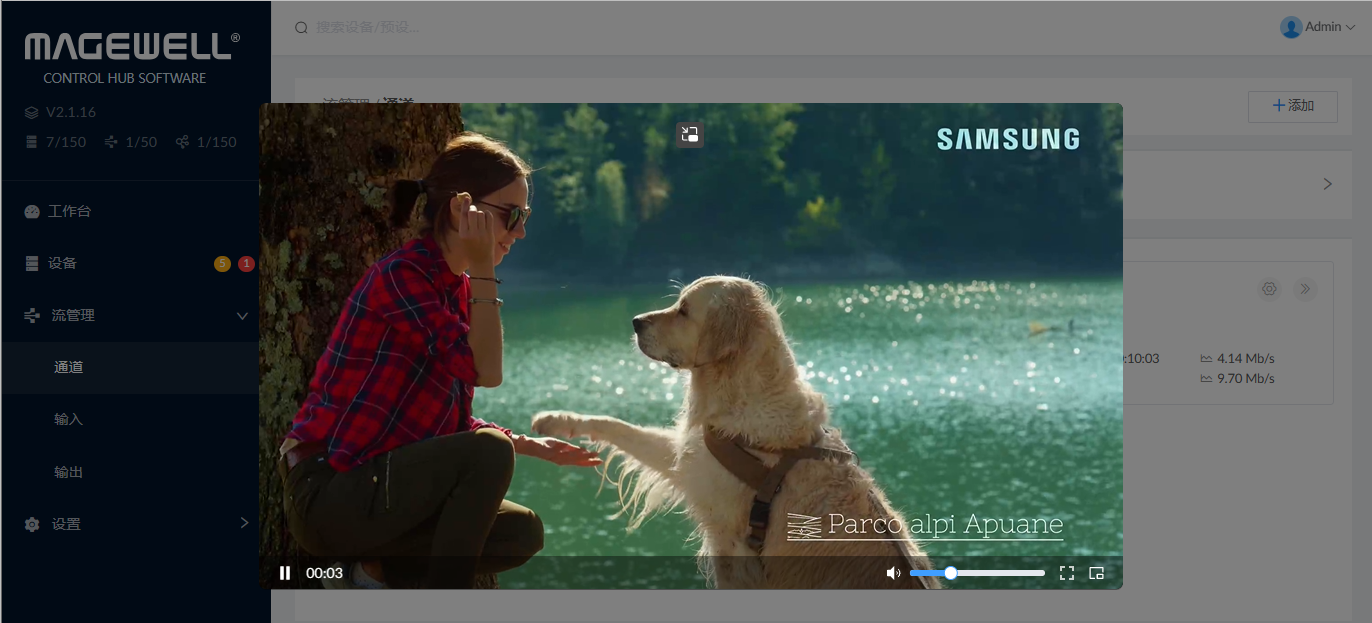The width and height of the screenshot is (1372, 623).
Task: Click the version layers icon
Action: pos(32,112)
